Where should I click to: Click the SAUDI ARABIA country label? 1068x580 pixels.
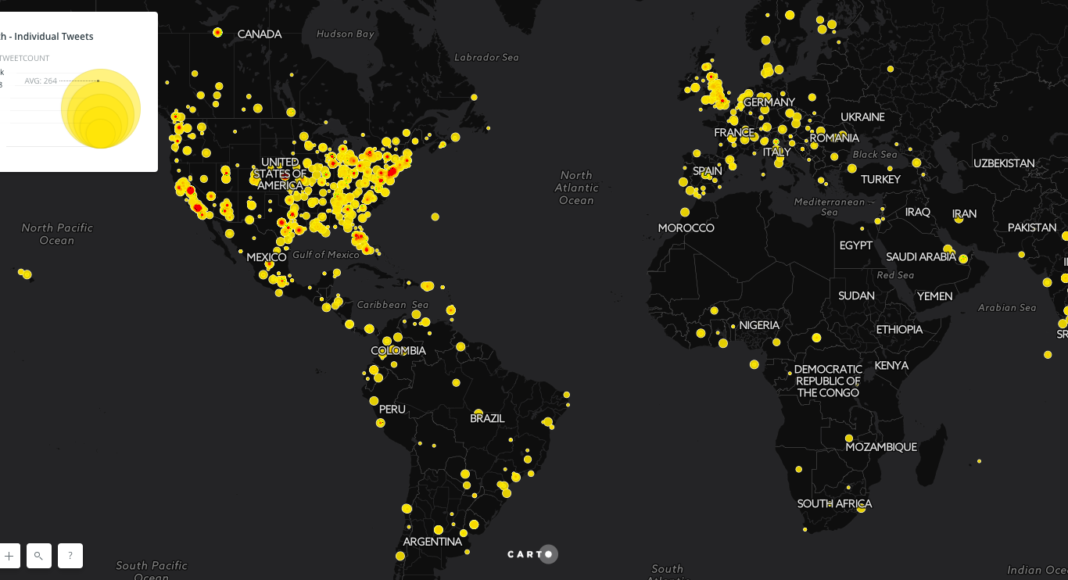[x=921, y=257]
